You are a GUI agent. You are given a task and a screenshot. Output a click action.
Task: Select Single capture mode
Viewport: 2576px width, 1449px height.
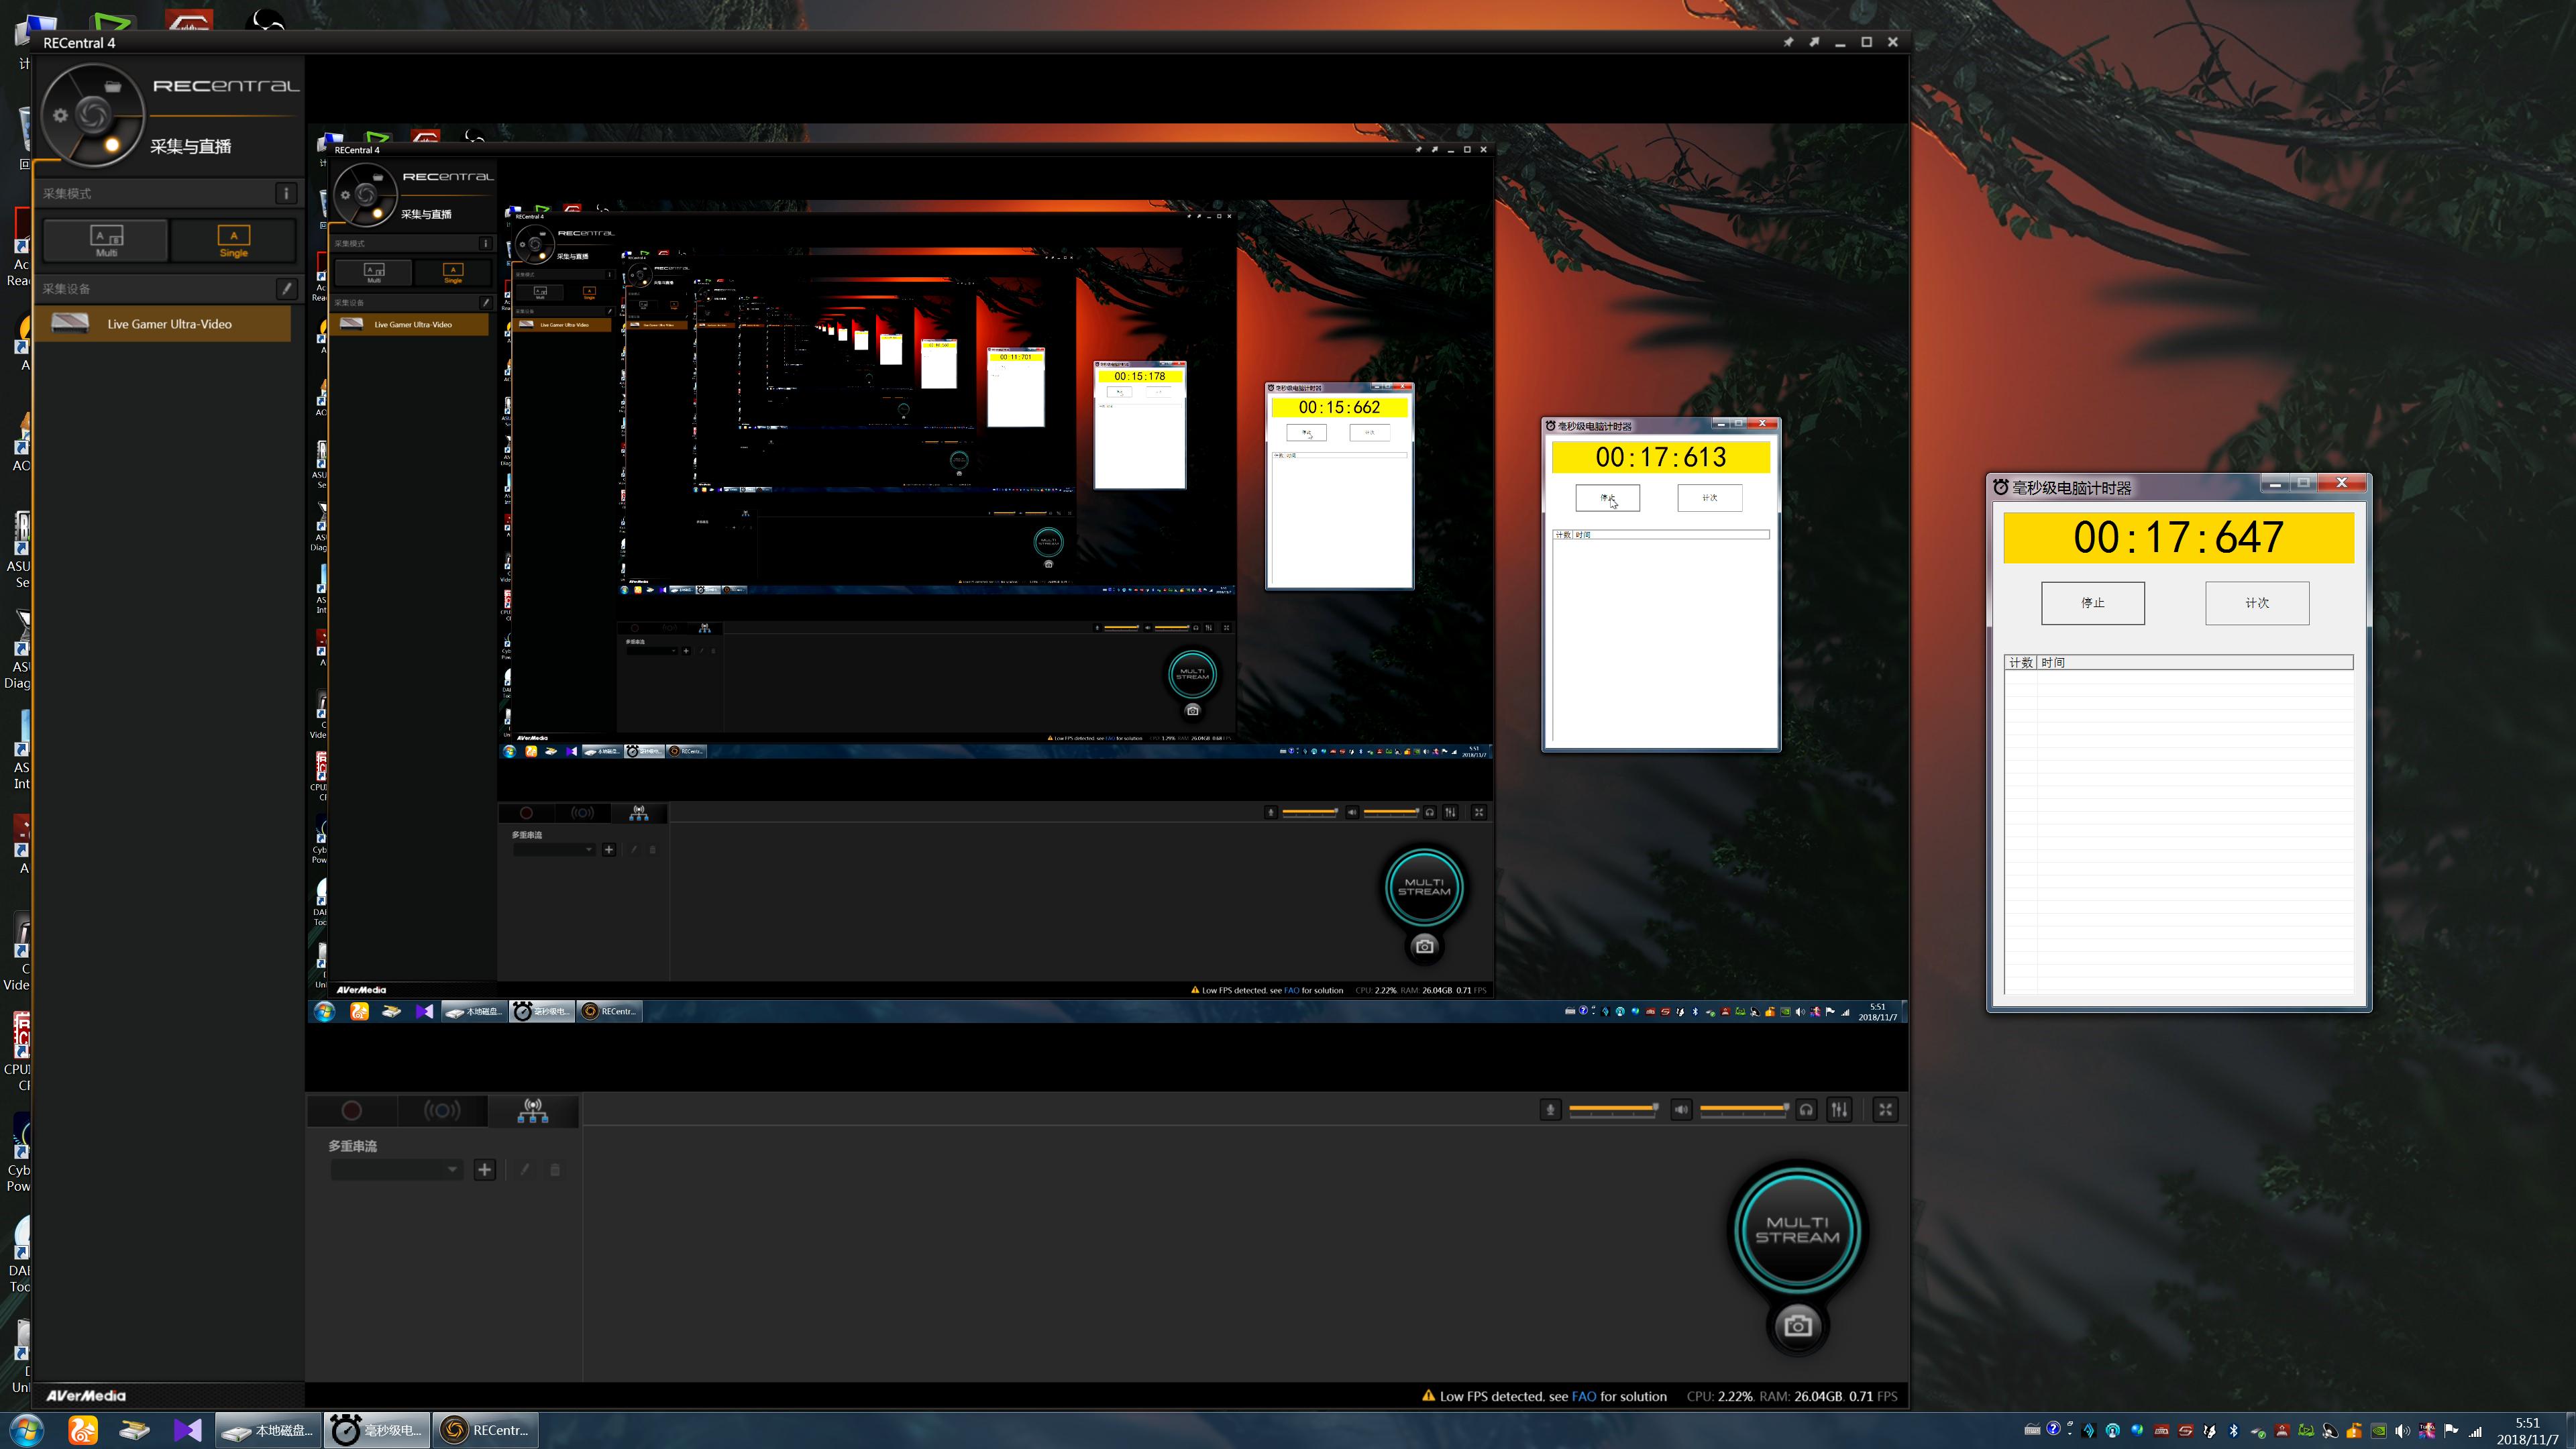click(x=233, y=240)
